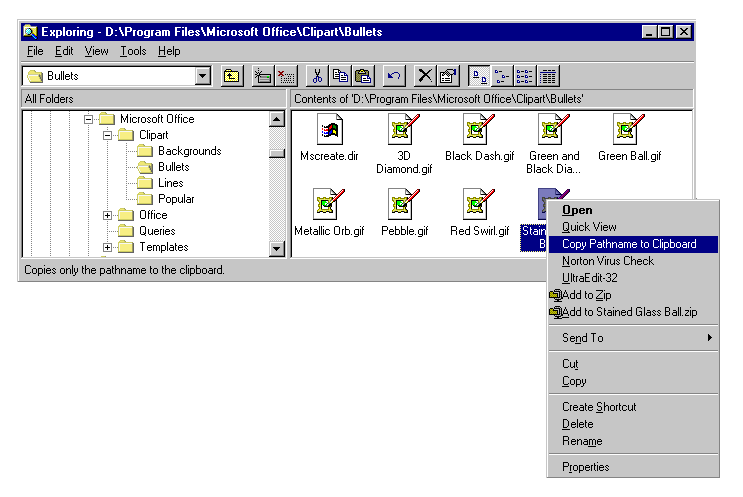The height and width of the screenshot is (497, 743).
Task: Choose Create Shortcut in the context menu
Action: [x=633, y=407]
